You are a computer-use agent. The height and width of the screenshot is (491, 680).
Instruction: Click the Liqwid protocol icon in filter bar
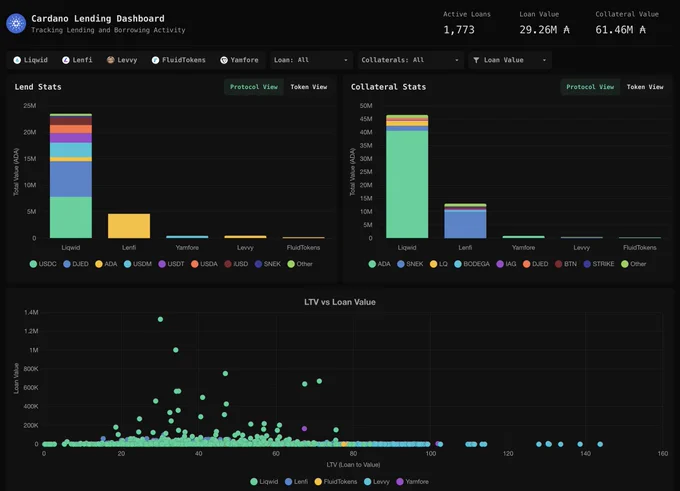click(17, 60)
